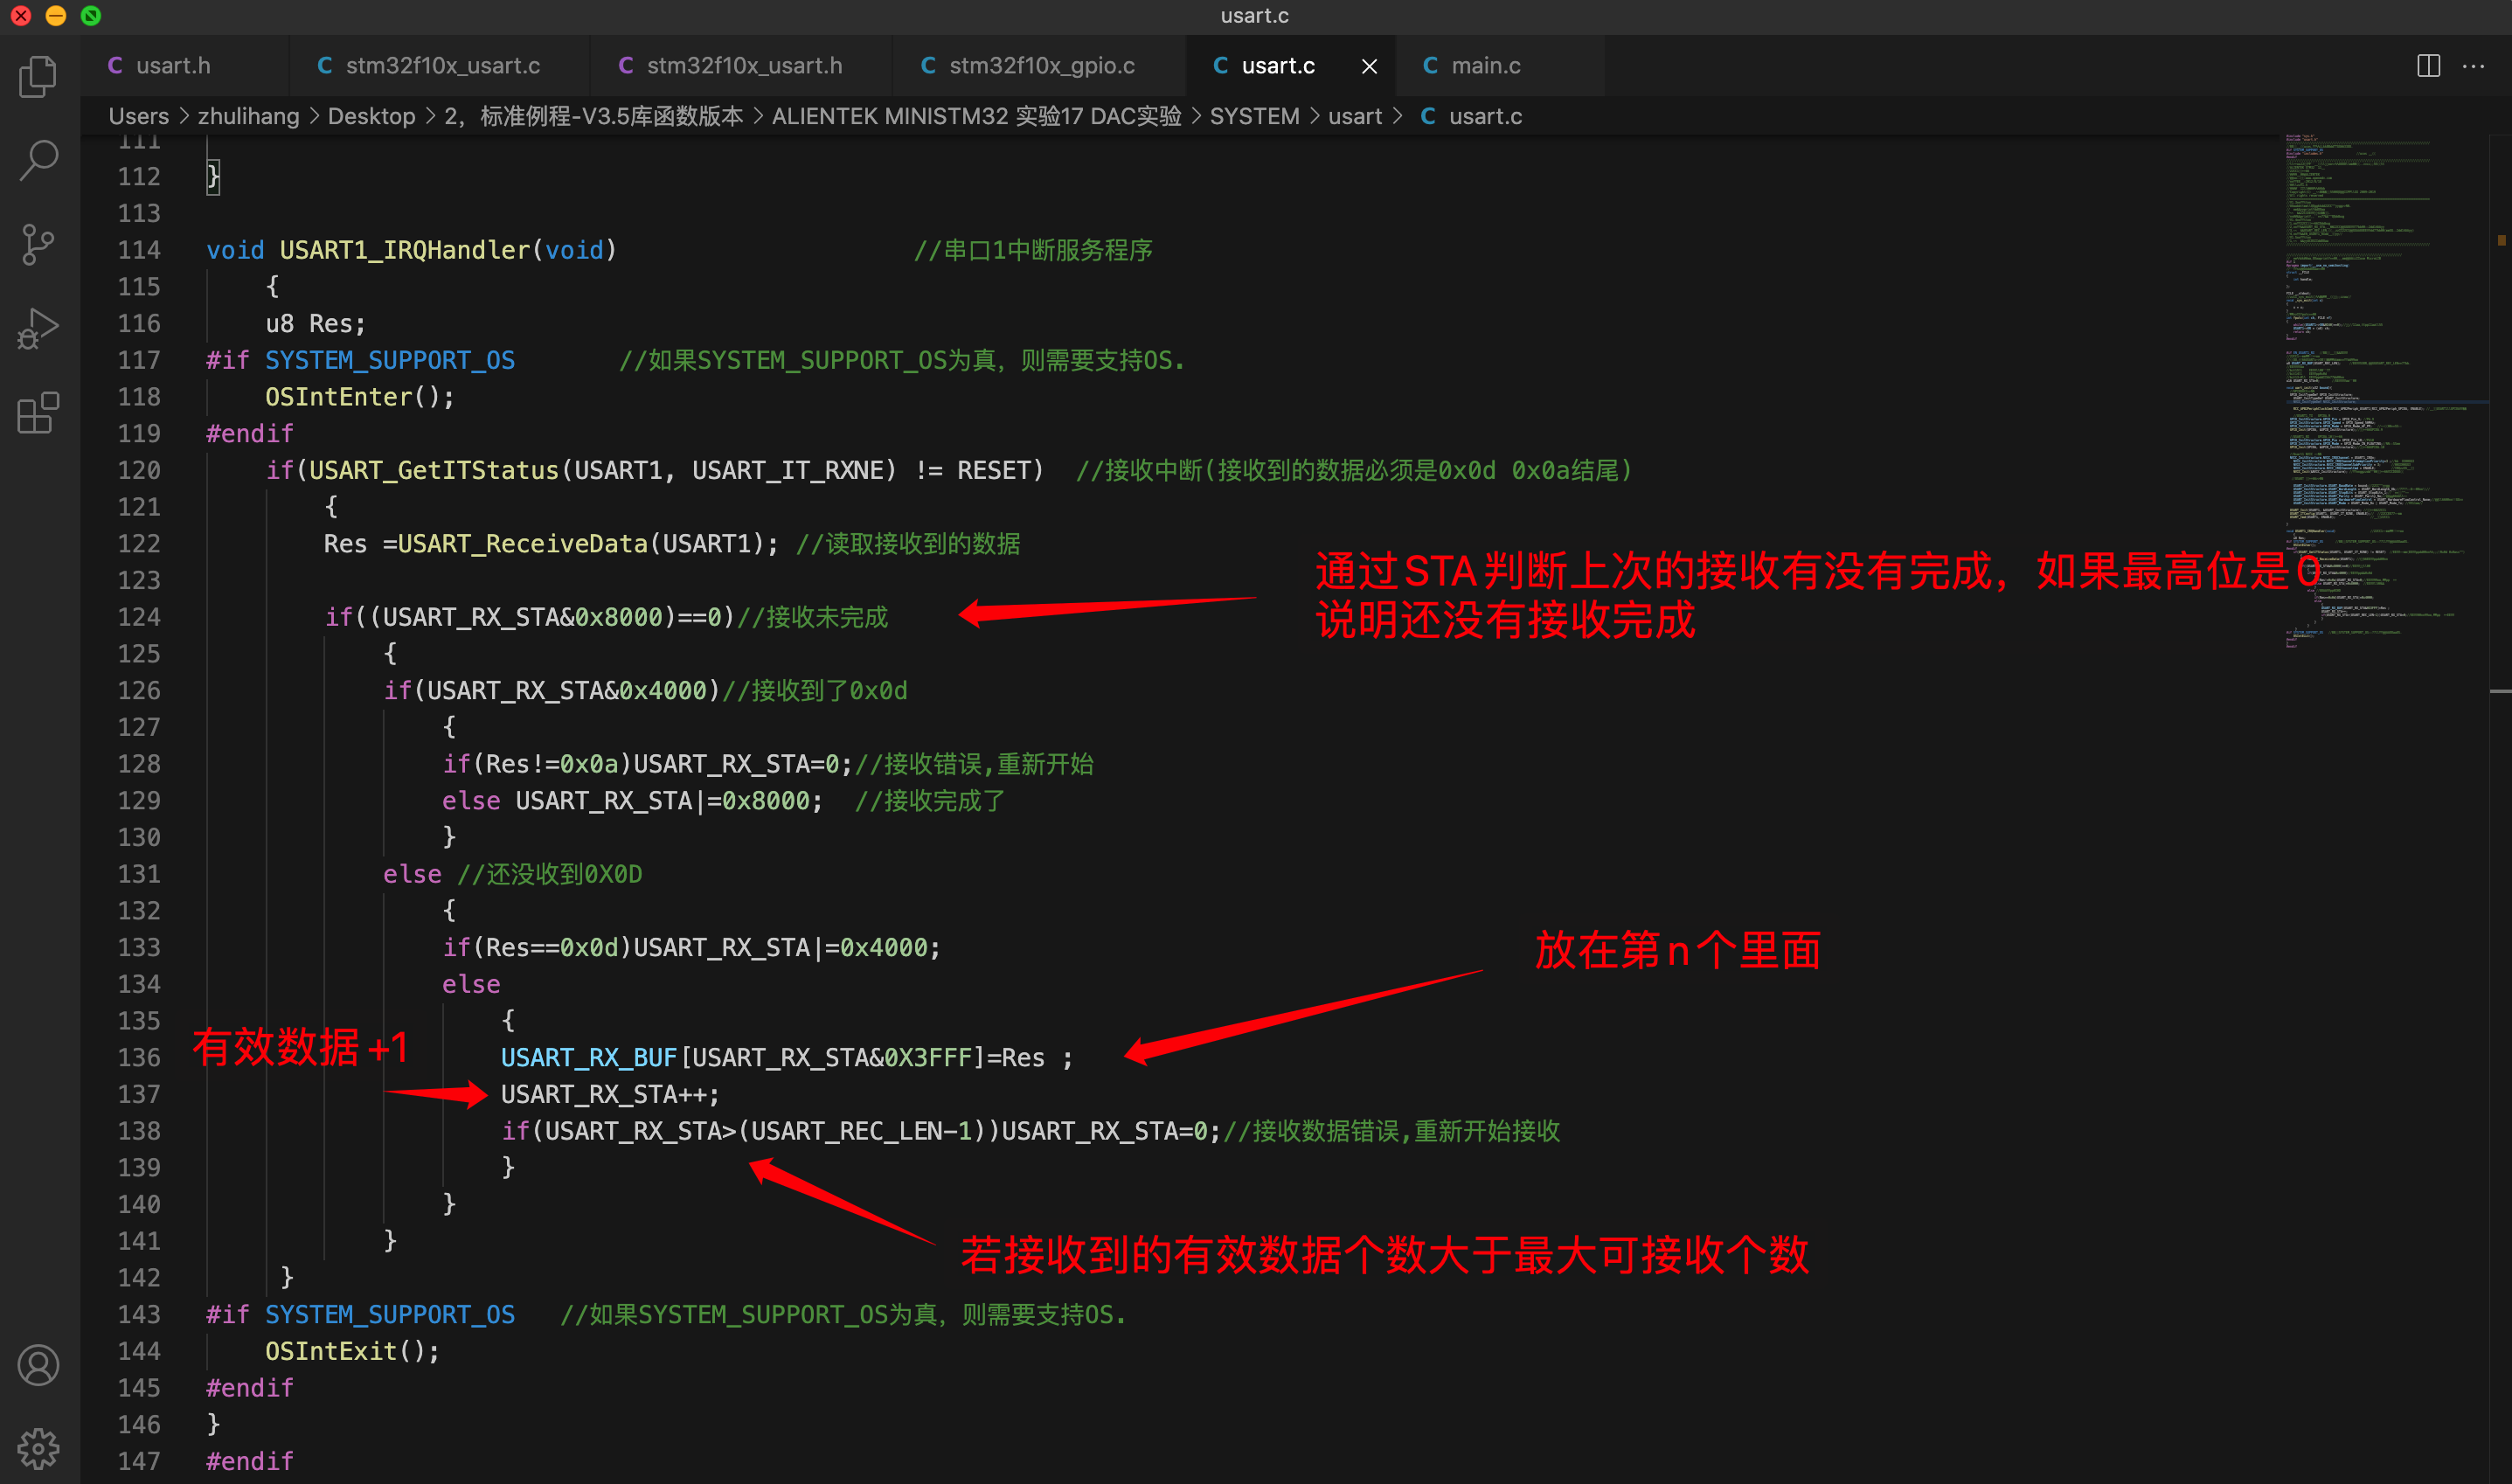Click 0x4000 on line 126
2512x1484 pixels.
pos(663,691)
